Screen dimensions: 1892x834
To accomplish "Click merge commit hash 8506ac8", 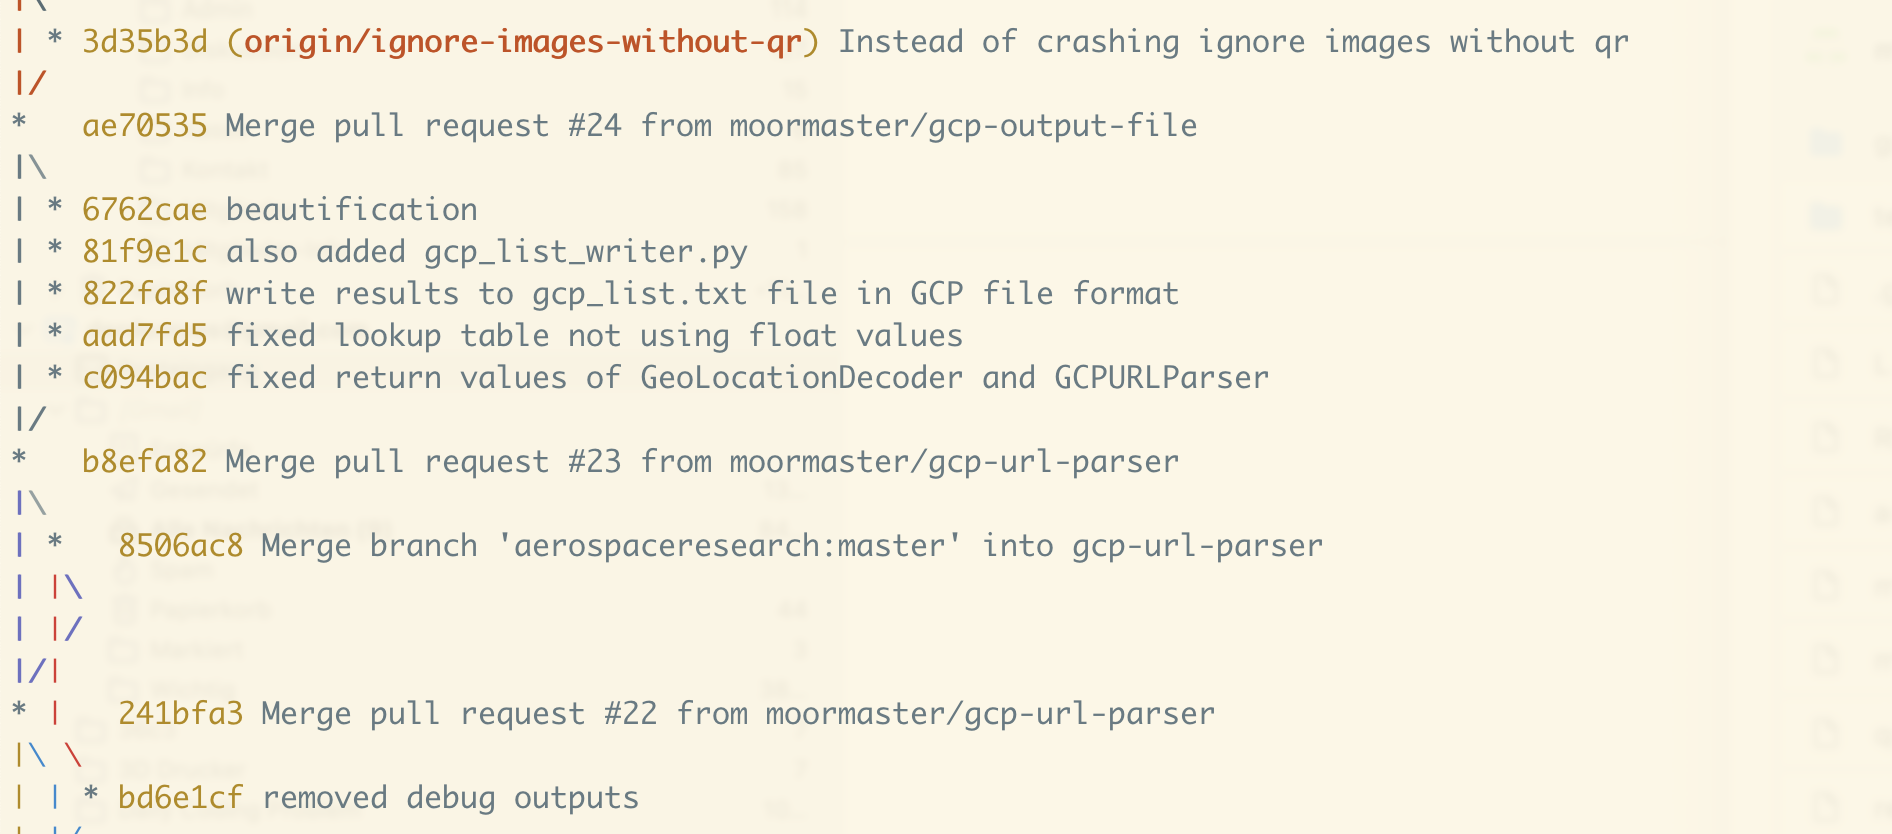I will pos(180,546).
